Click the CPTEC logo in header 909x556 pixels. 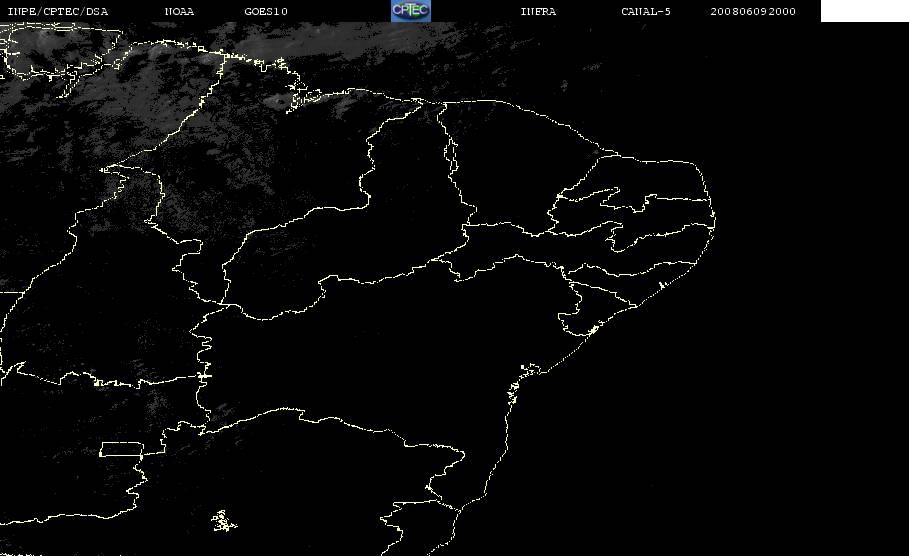(x=410, y=10)
